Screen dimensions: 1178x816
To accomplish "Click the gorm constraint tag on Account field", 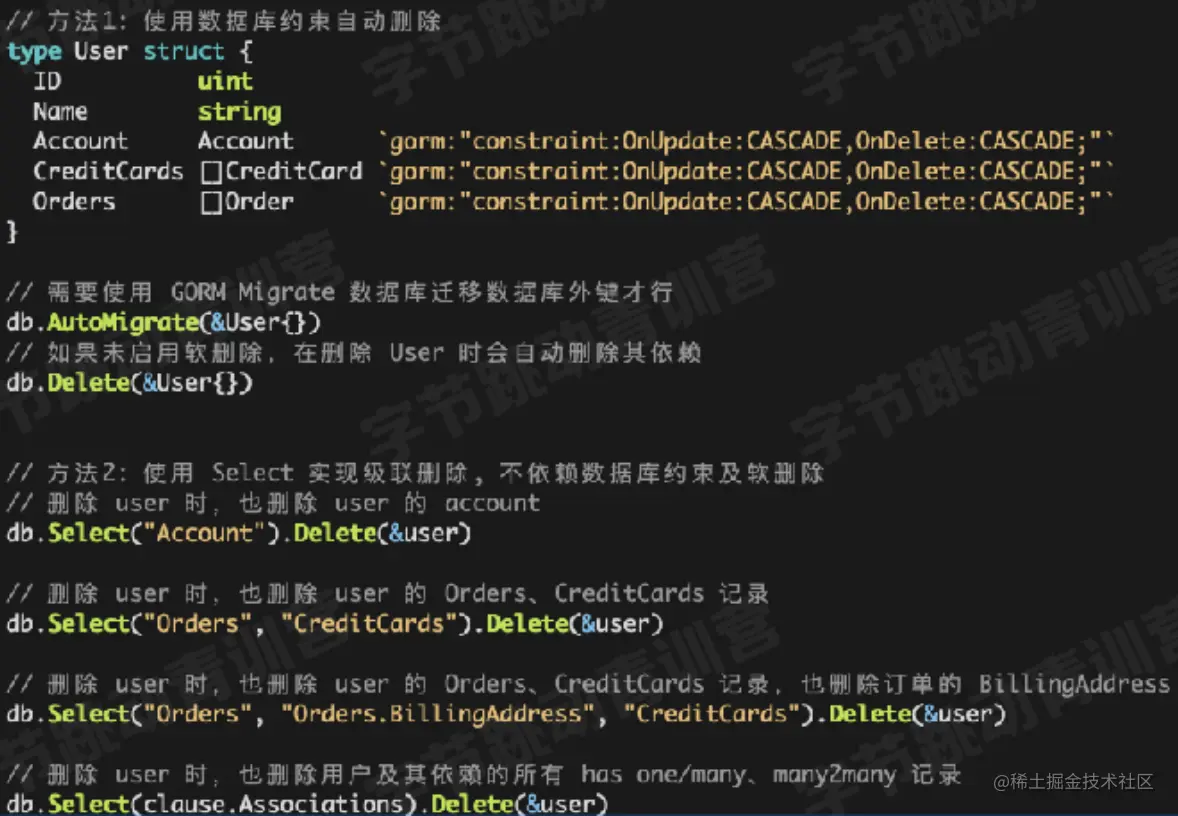I will pos(745,141).
